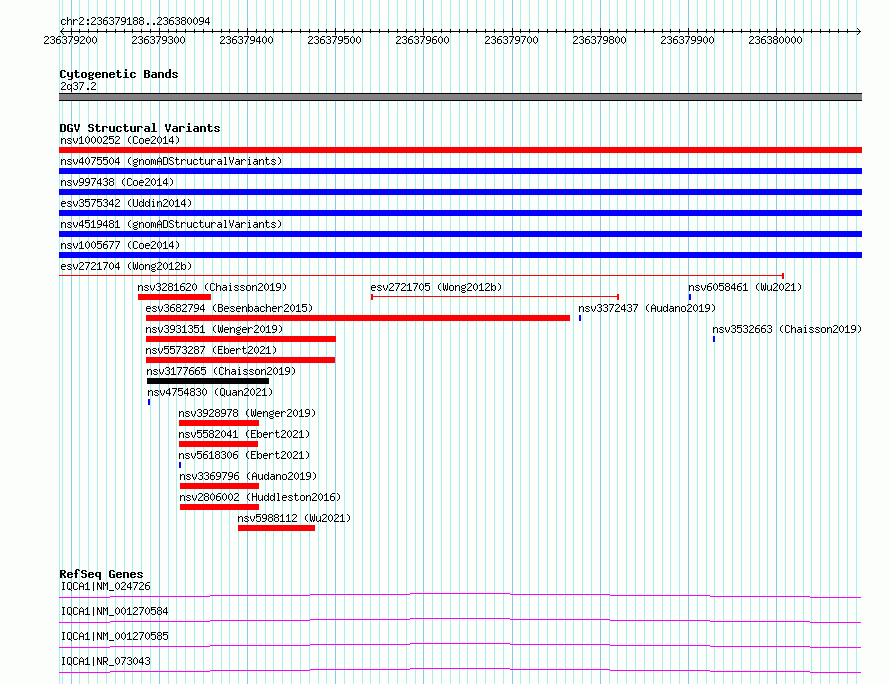Click the nsv997438 (Coe2014) label
Screen dimensions: 890x684
point(117,182)
